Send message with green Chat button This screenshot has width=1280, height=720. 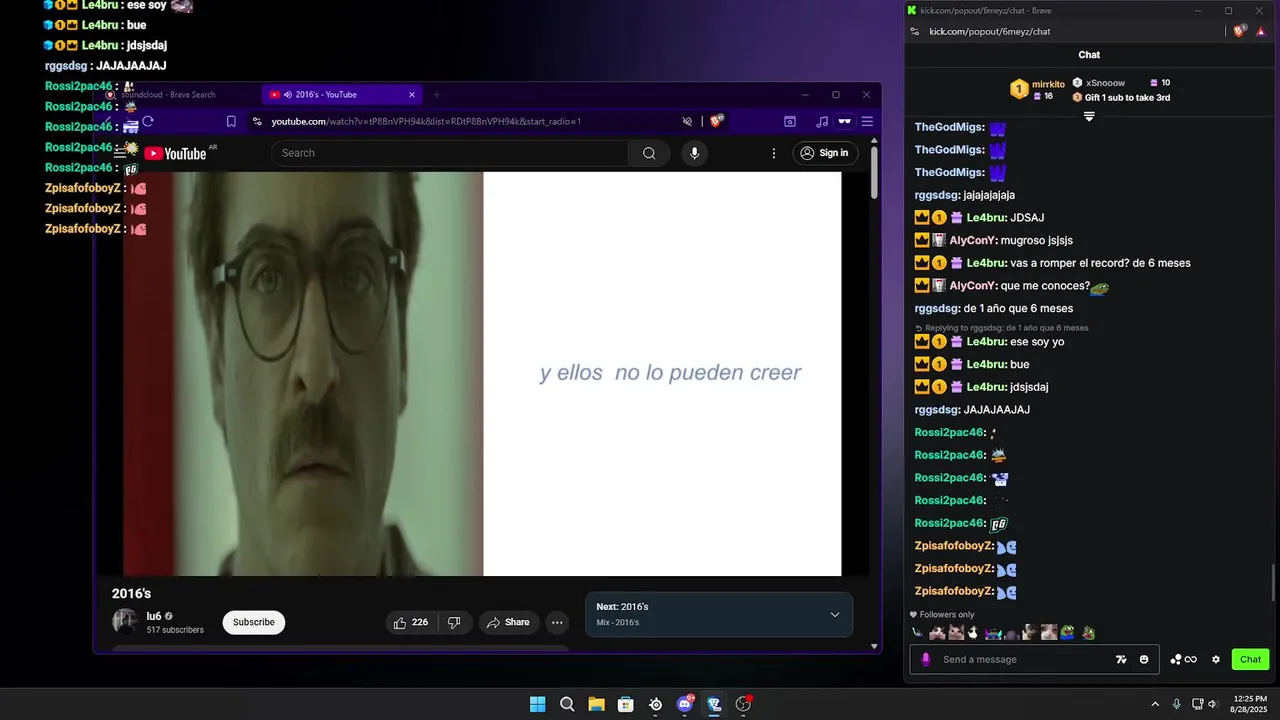coord(1251,659)
